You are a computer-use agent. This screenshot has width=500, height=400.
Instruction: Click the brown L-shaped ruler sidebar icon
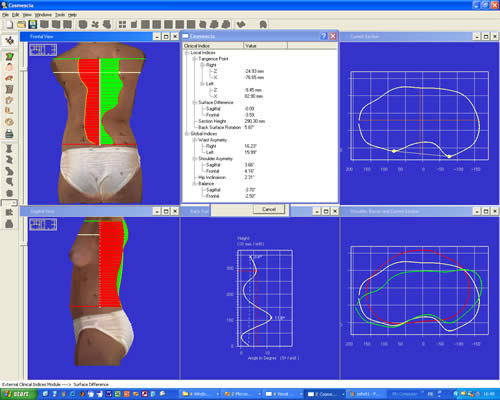[x=9, y=111]
